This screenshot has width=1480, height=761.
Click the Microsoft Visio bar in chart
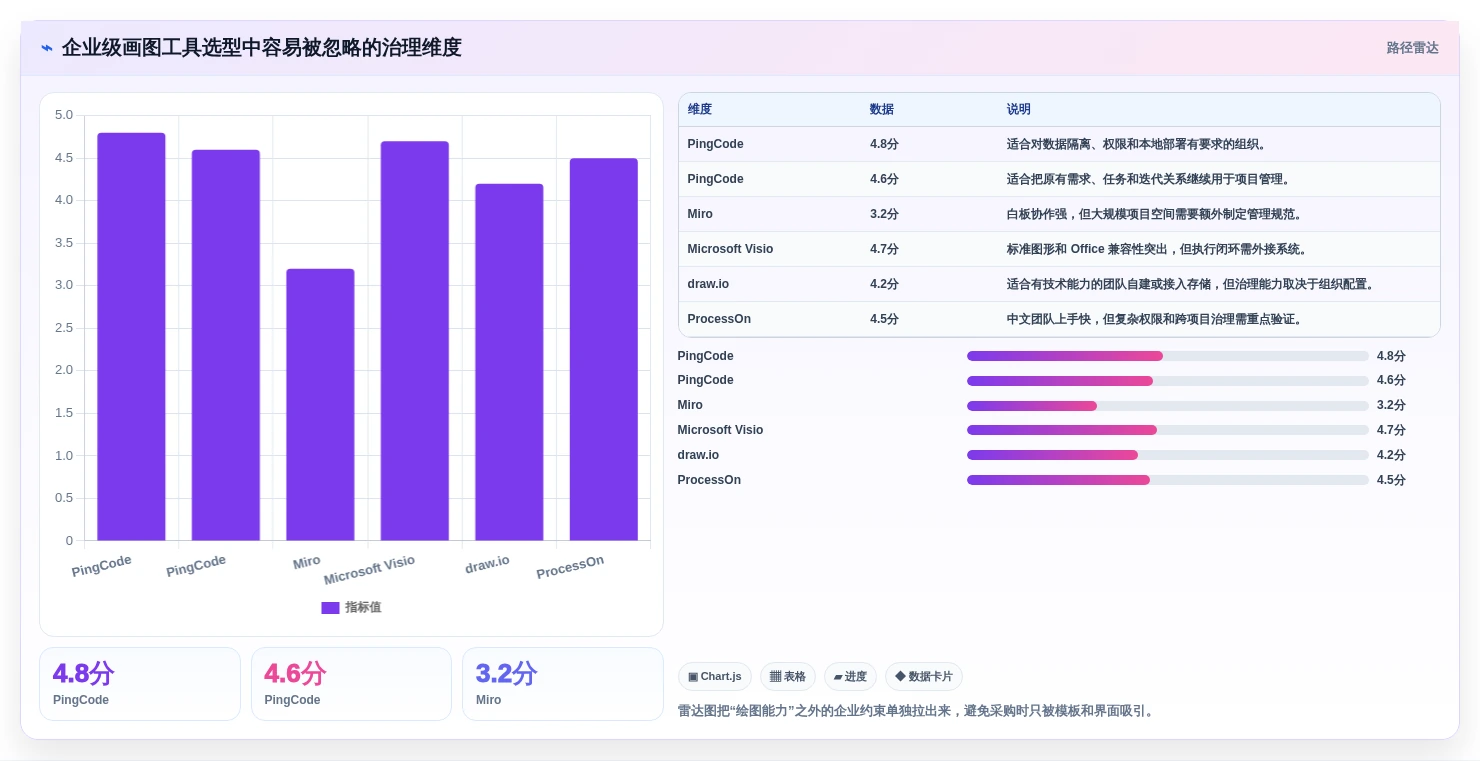414,341
